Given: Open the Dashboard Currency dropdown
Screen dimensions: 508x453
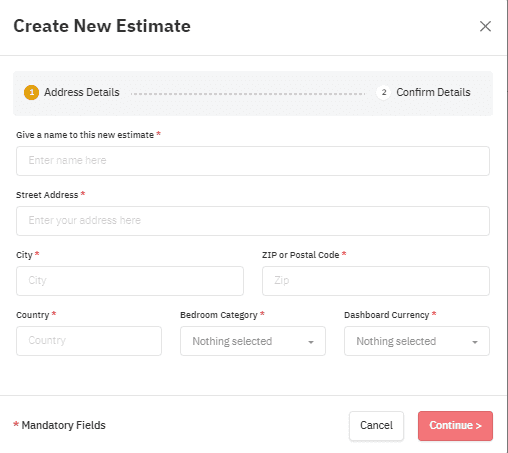Looking at the screenshot, I should 417,341.
